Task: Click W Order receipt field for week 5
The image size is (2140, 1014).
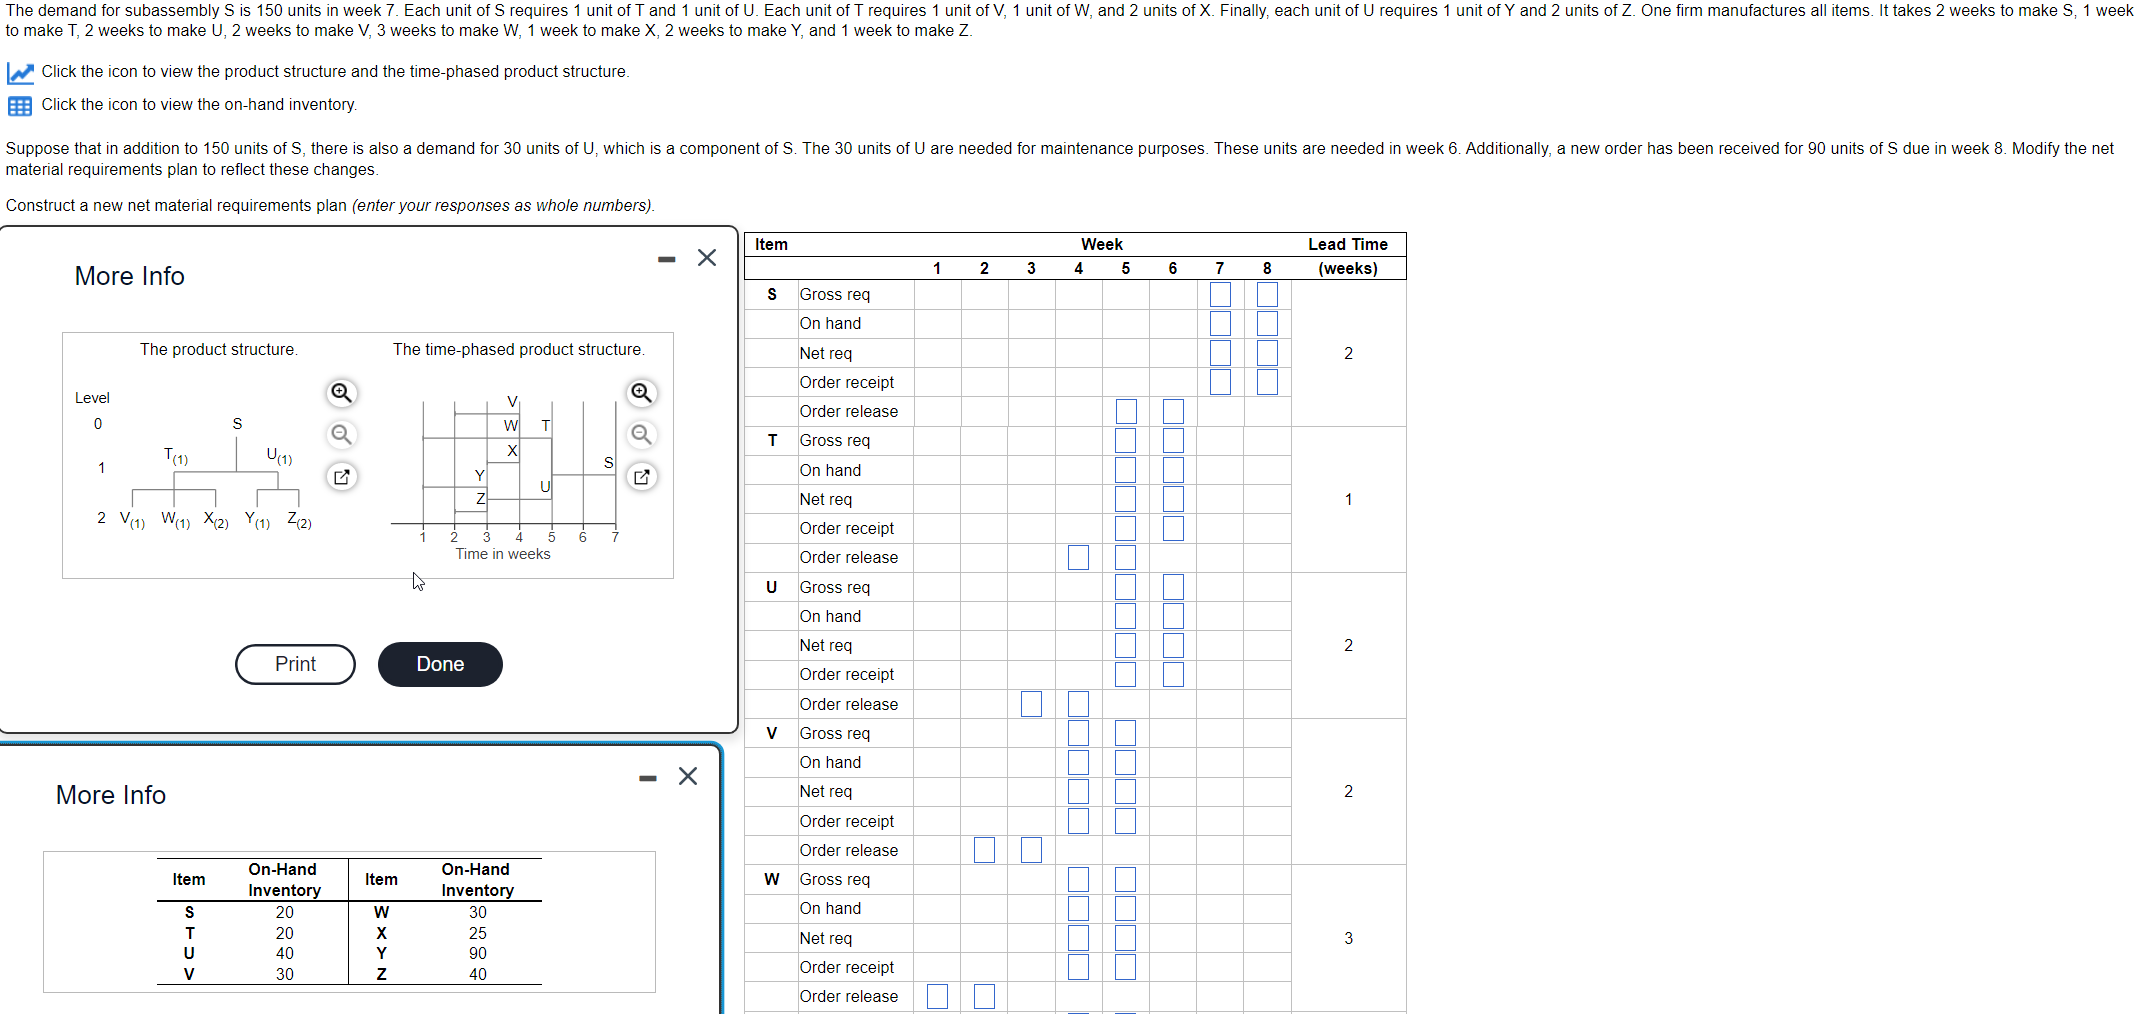Action: 1126,967
